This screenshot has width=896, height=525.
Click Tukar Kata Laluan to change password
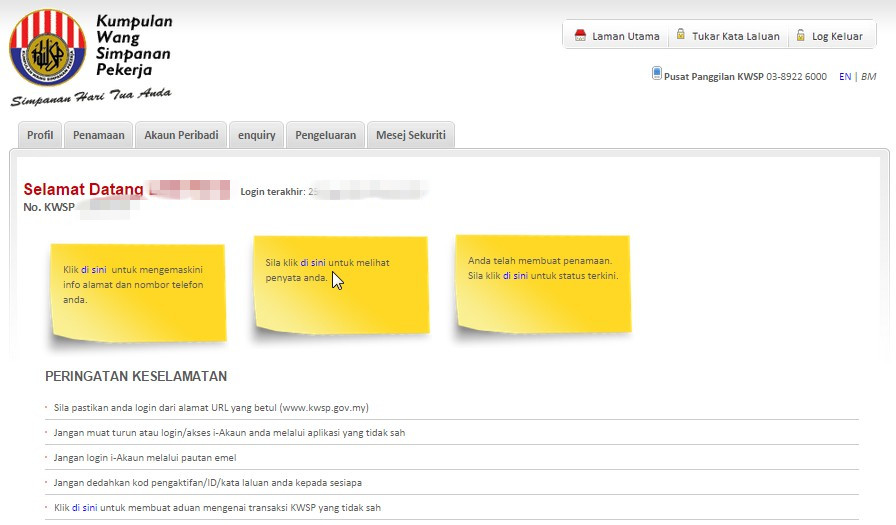click(736, 36)
